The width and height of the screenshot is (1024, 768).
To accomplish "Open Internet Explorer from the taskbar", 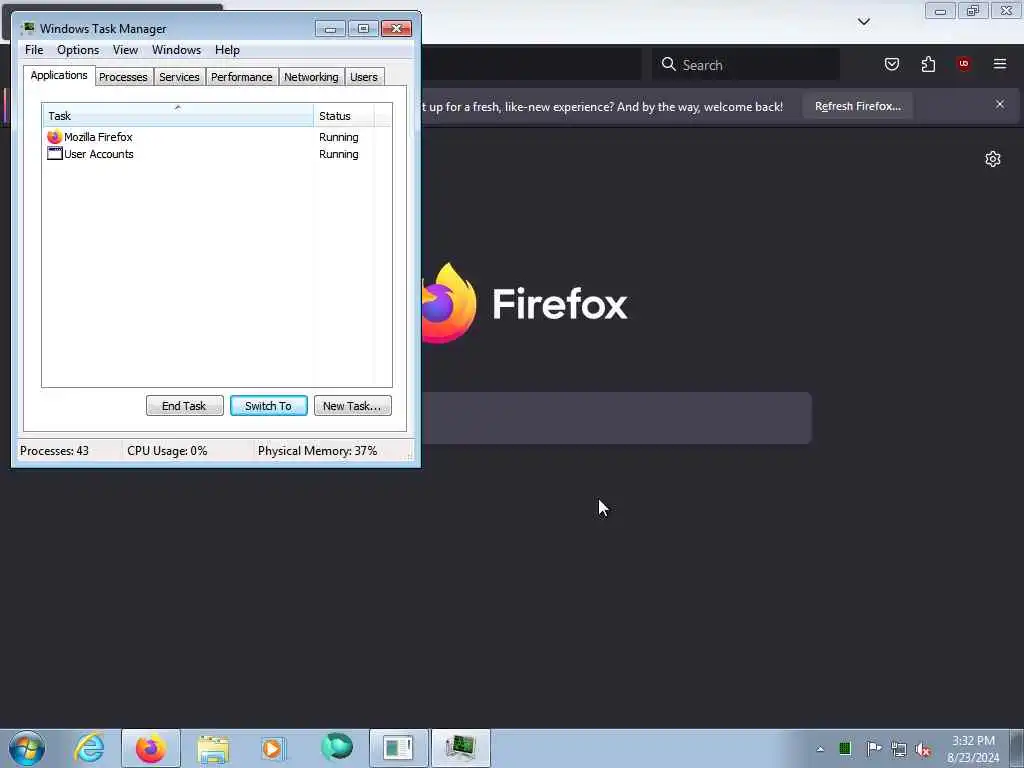I will pyautogui.click(x=89, y=748).
